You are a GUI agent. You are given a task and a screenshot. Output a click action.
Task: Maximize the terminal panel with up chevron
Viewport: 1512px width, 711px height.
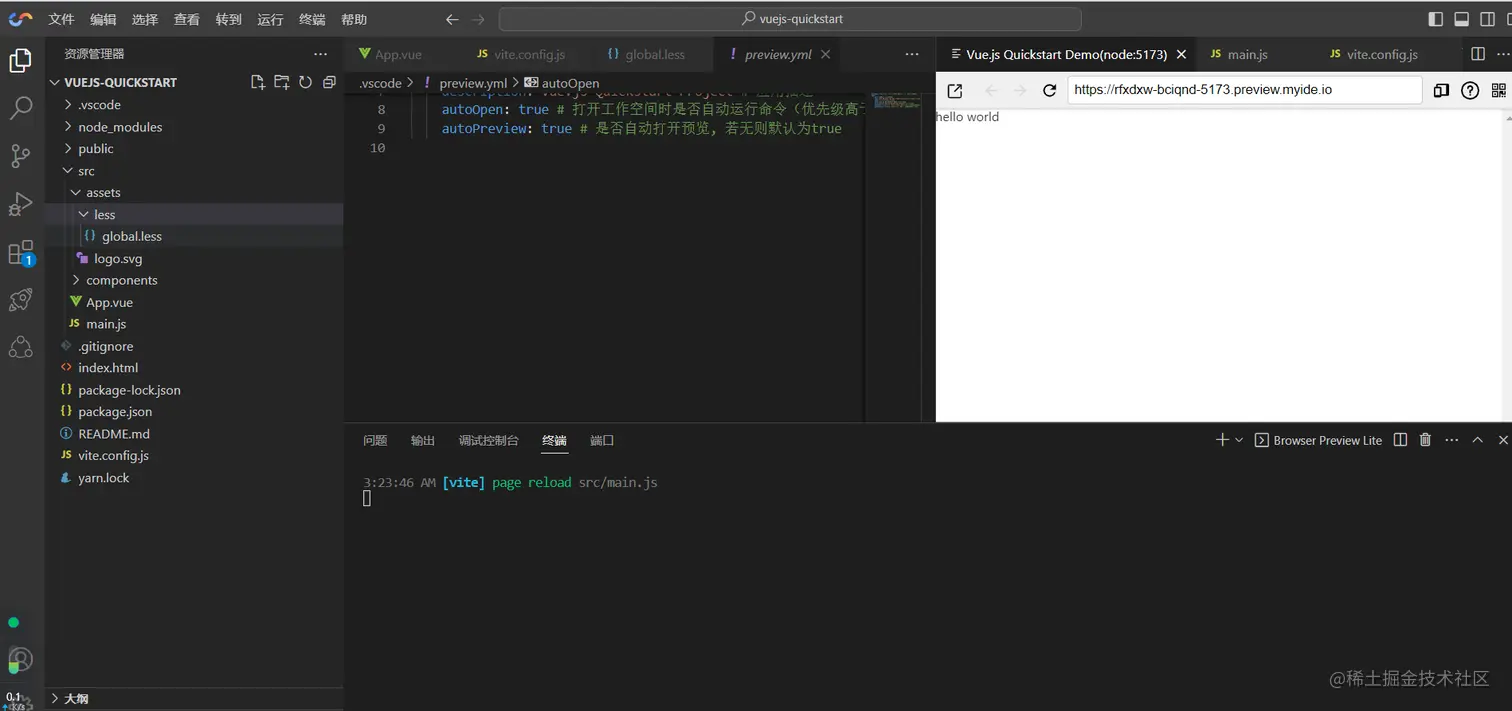click(1477, 440)
